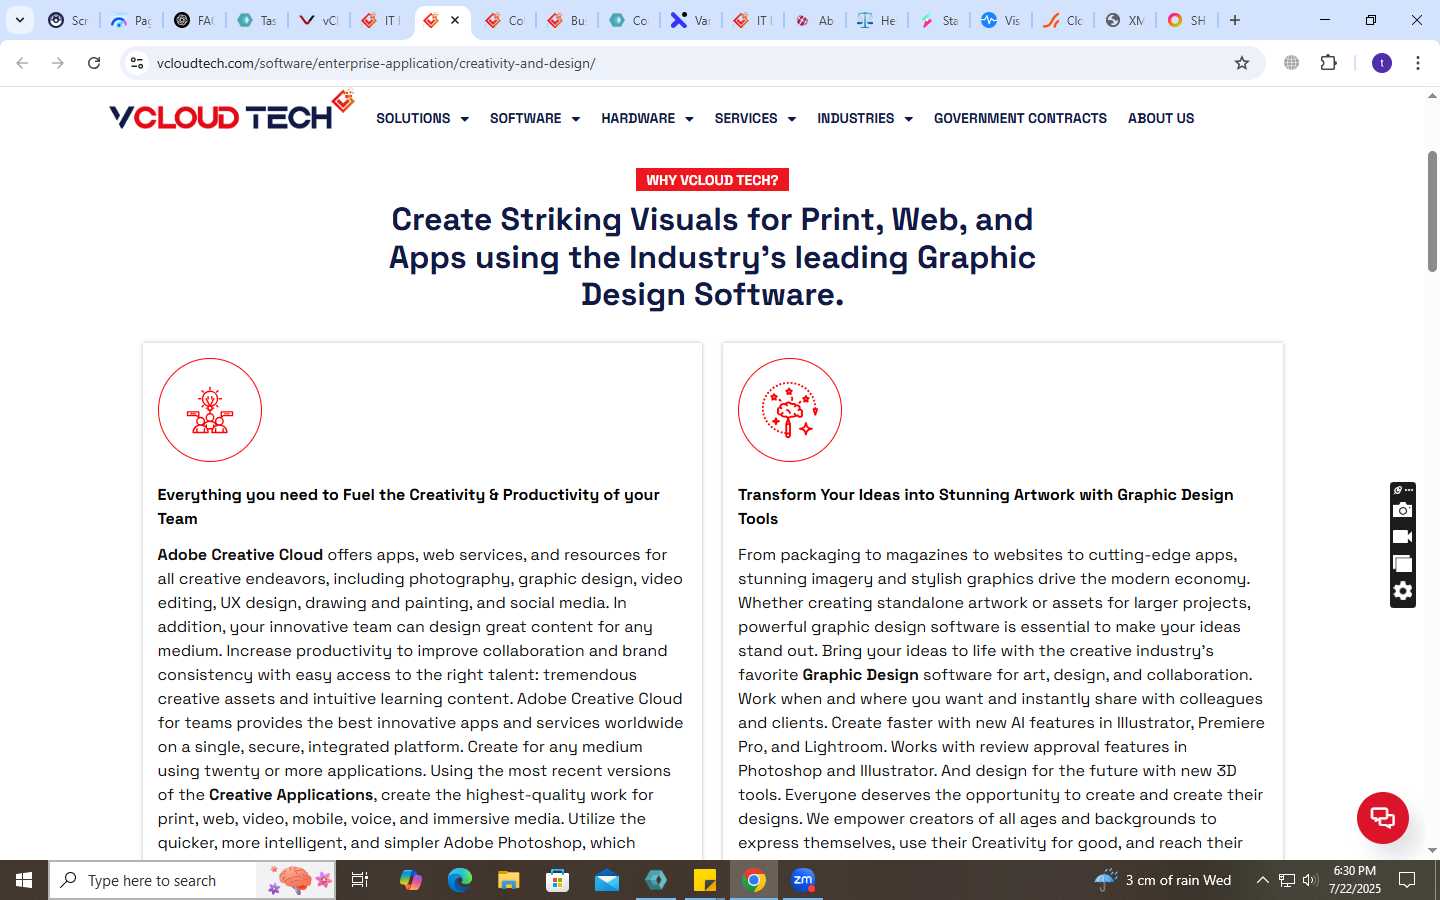This screenshot has width=1440, height=900.
Task: Switch to the 'FAC' browser tab
Action: [x=194, y=20]
